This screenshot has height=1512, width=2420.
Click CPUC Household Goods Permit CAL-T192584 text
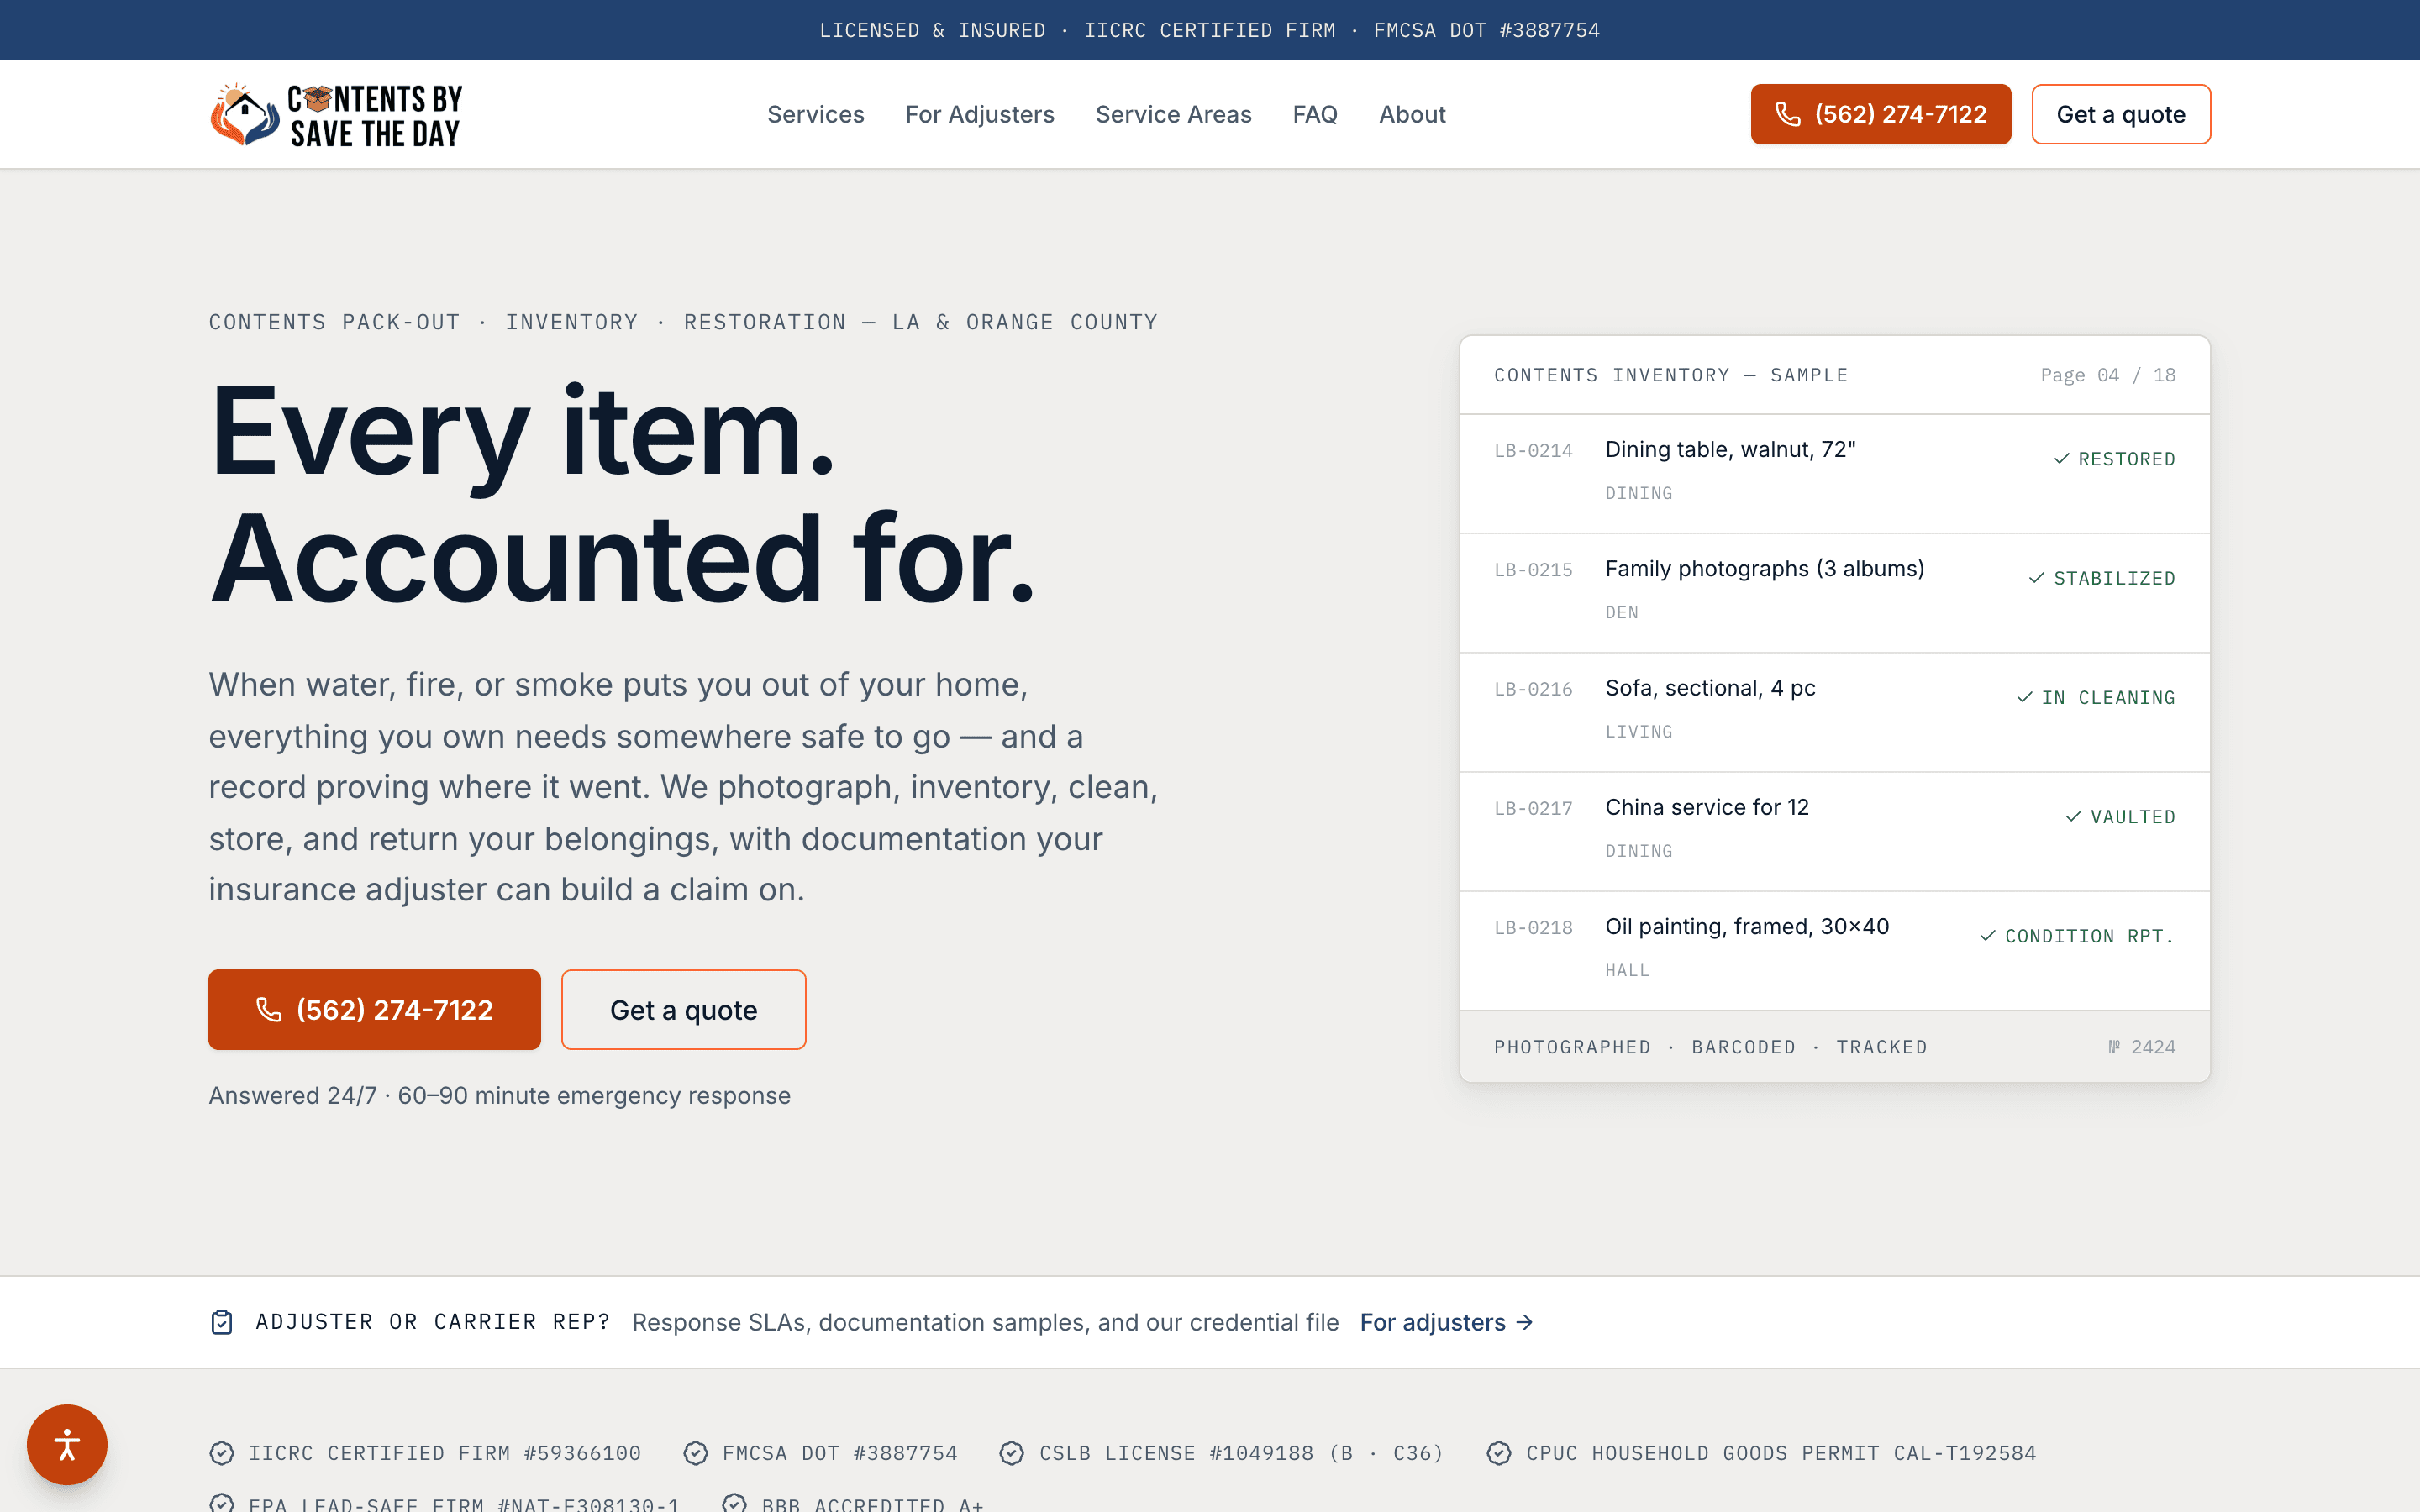(x=1781, y=1453)
